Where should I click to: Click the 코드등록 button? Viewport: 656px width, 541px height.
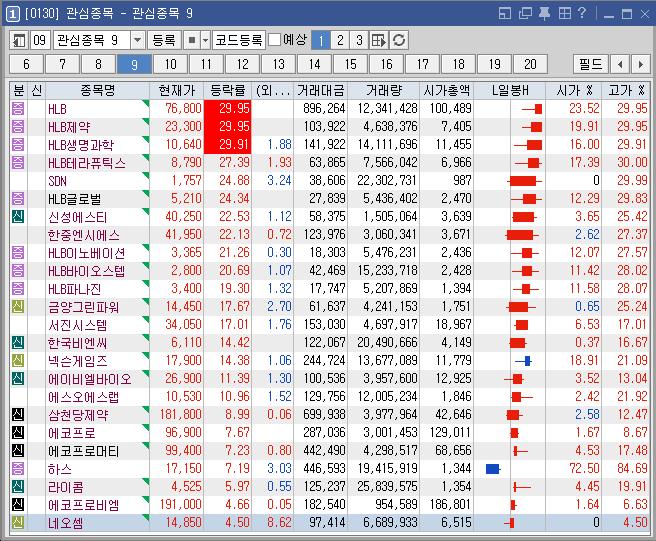pos(238,40)
